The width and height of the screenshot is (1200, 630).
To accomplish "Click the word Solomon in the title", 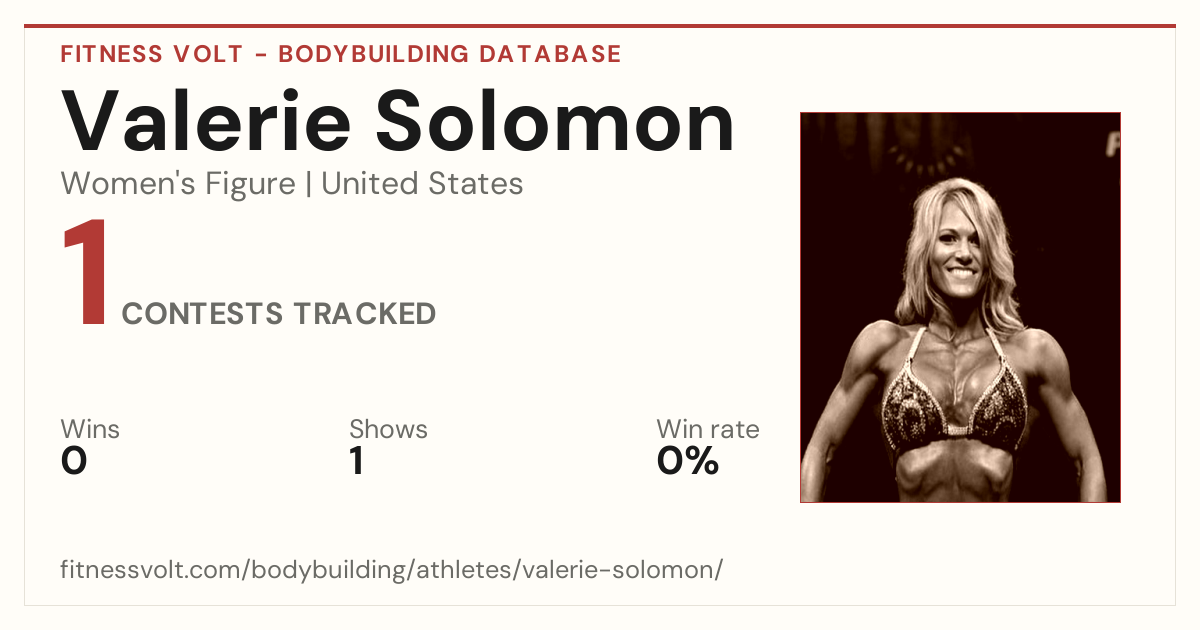I will pos(556,122).
